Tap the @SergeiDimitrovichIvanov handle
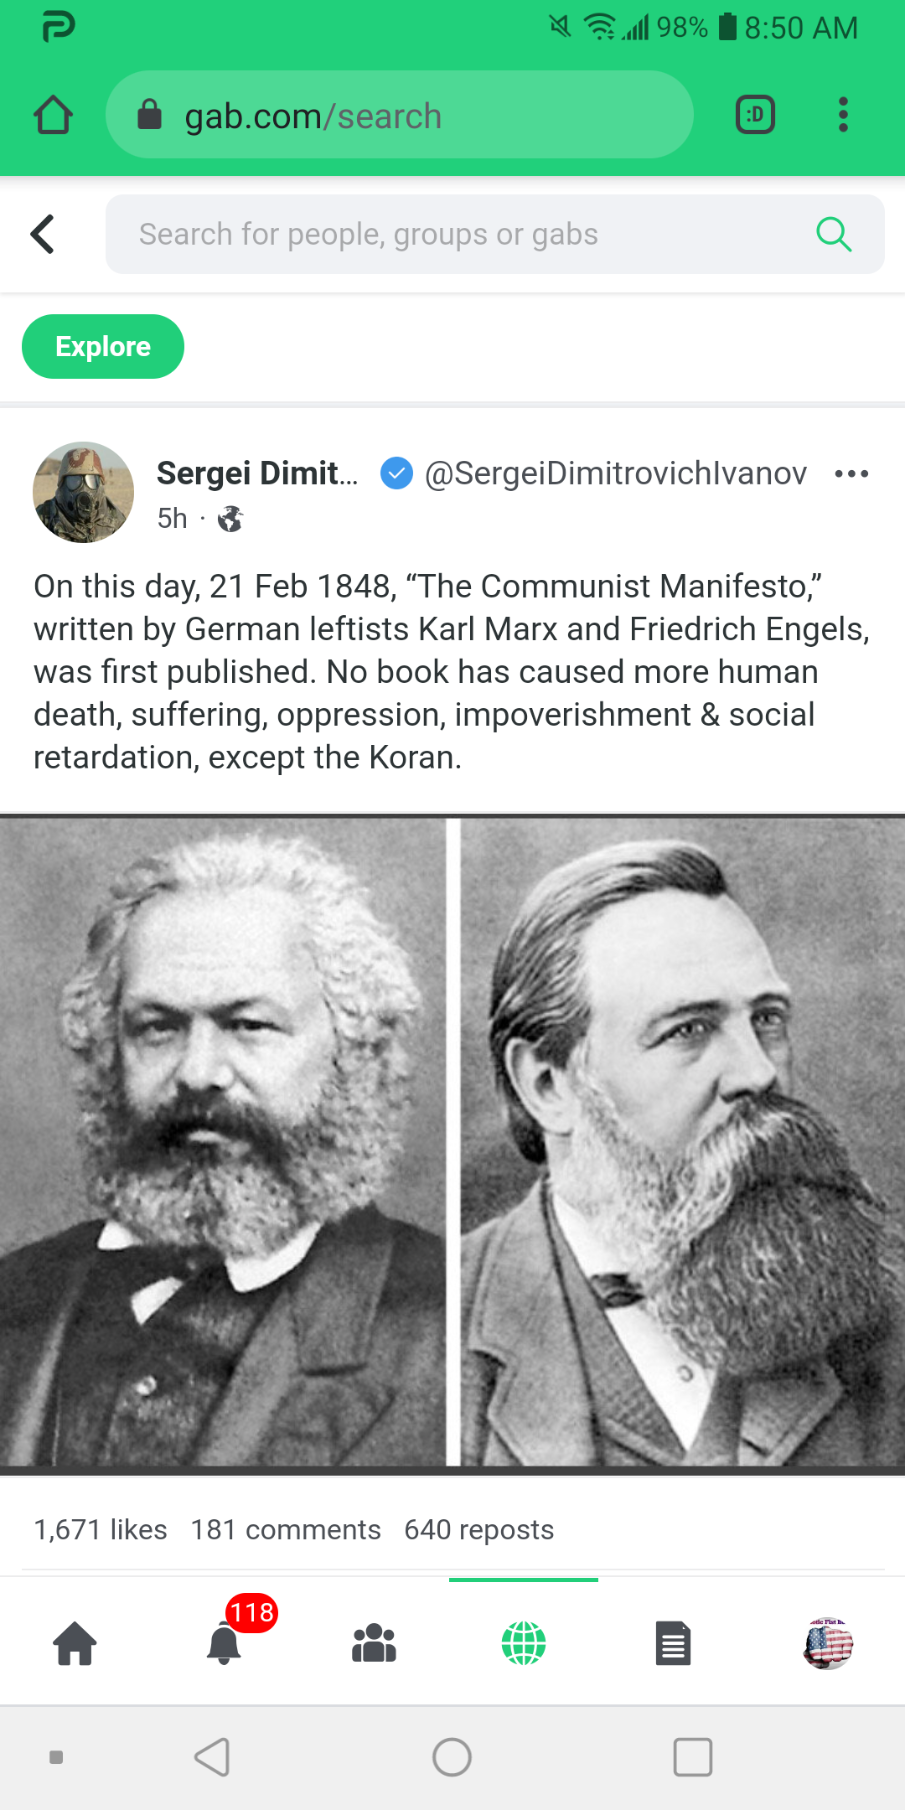The image size is (905, 1810). coord(615,473)
